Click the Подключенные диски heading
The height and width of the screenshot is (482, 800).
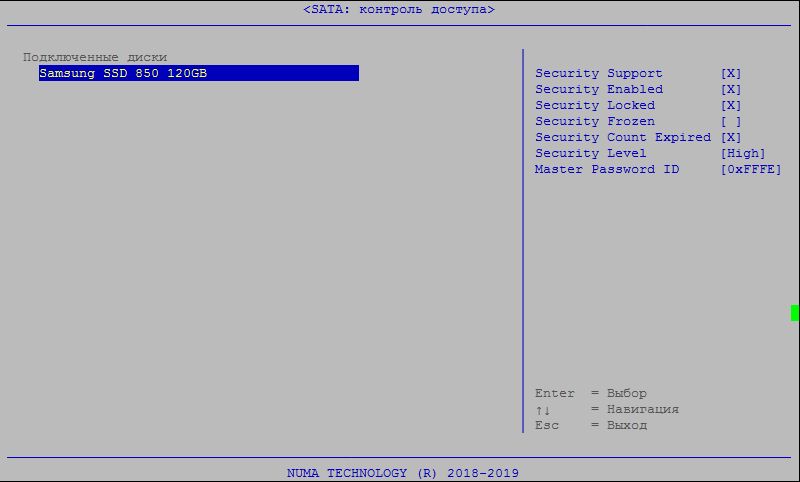95,57
